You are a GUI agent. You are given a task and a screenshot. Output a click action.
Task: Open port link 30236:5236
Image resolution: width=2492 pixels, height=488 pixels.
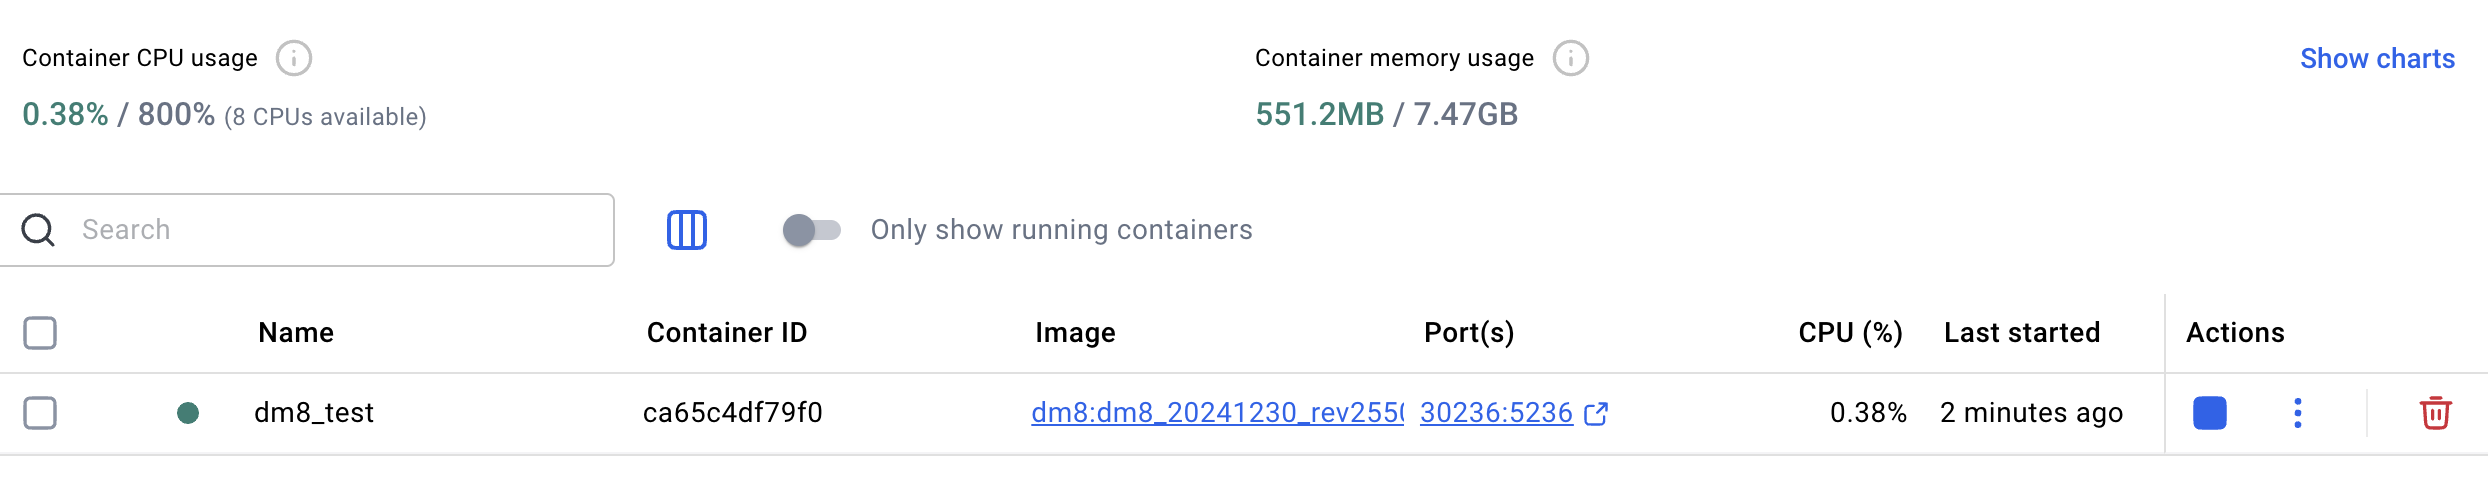1495,413
